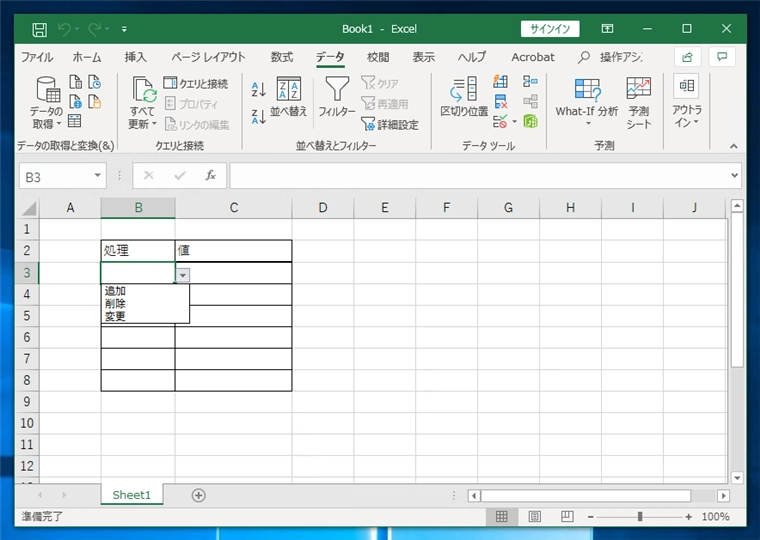The image size is (760, 540).
Task: Toggle the フィルター funnel button
Action: (x=337, y=97)
